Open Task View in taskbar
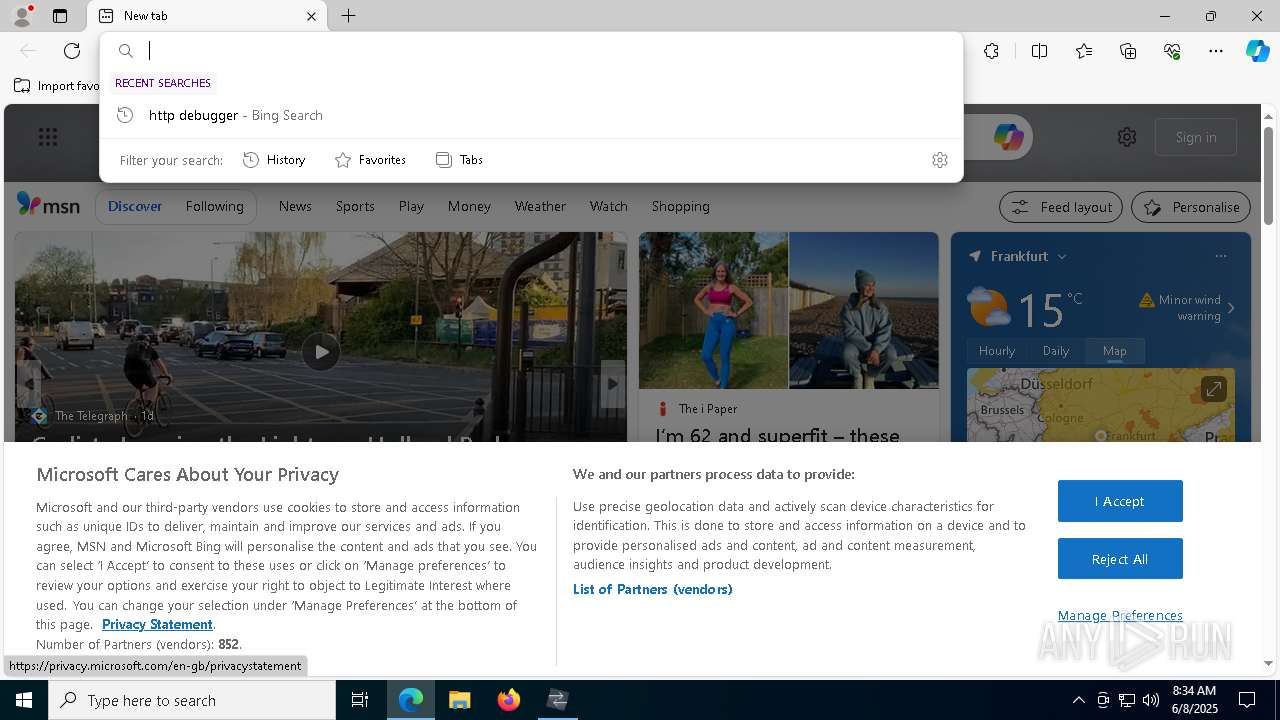Viewport: 1280px width, 720px height. tap(360, 700)
